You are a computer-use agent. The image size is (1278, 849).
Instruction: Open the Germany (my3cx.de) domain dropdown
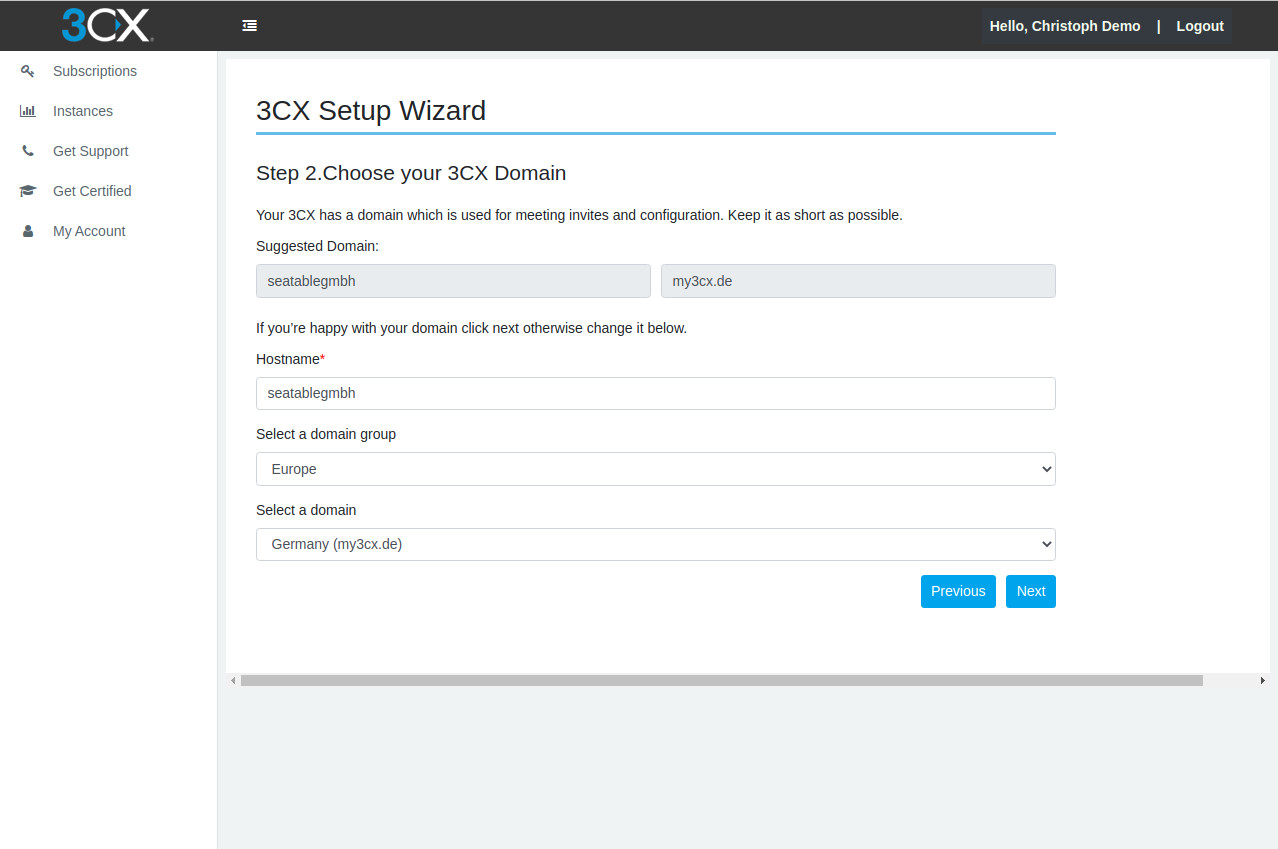pyautogui.click(x=656, y=544)
